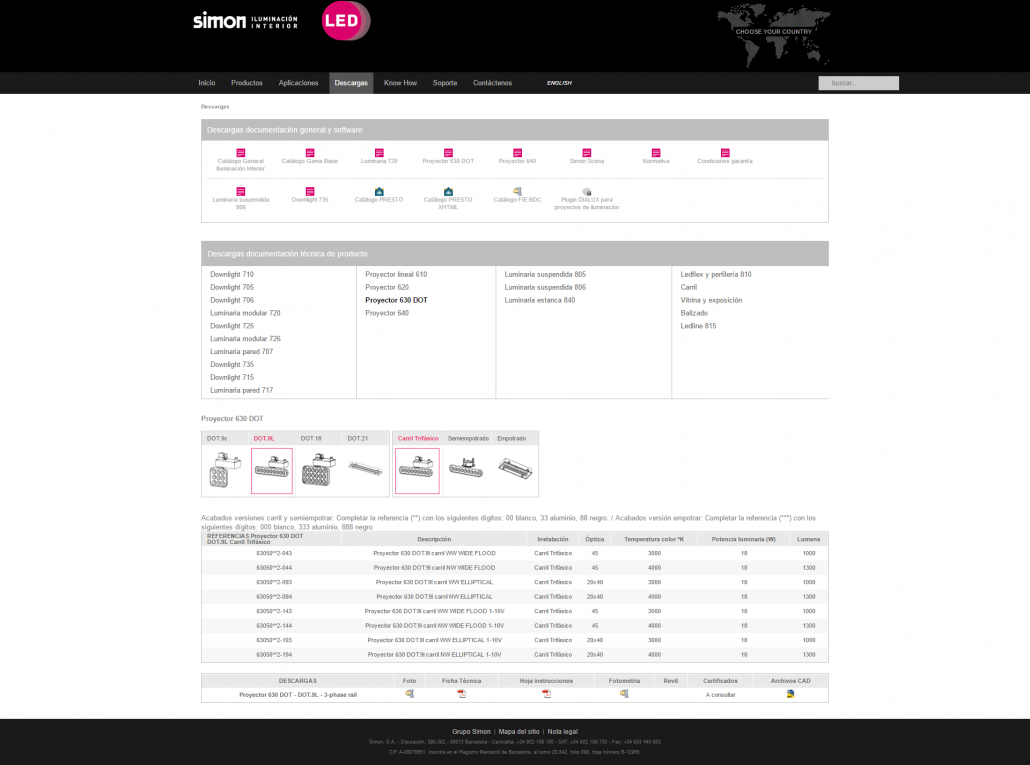Image resolution: width=1030 pixels, height=765 pixels.
Task: Click the Semiempotrado fixture thumbnail
Action: point(466,470)
